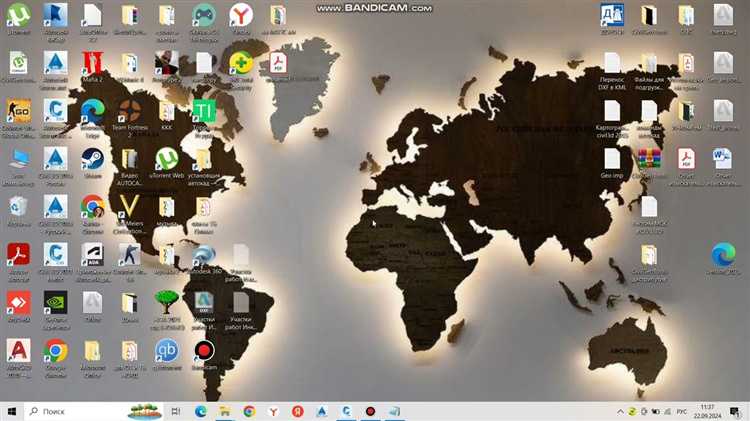Open the NVIDIA GeForce Experience shortcut

tap(56, 310)
